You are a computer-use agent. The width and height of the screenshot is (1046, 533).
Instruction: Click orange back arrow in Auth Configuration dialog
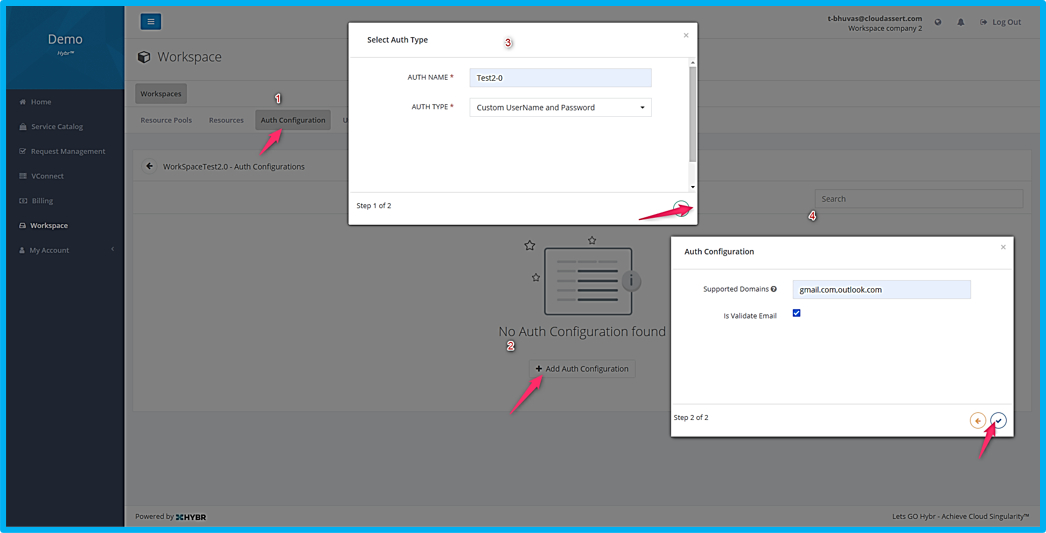(978, 421)
